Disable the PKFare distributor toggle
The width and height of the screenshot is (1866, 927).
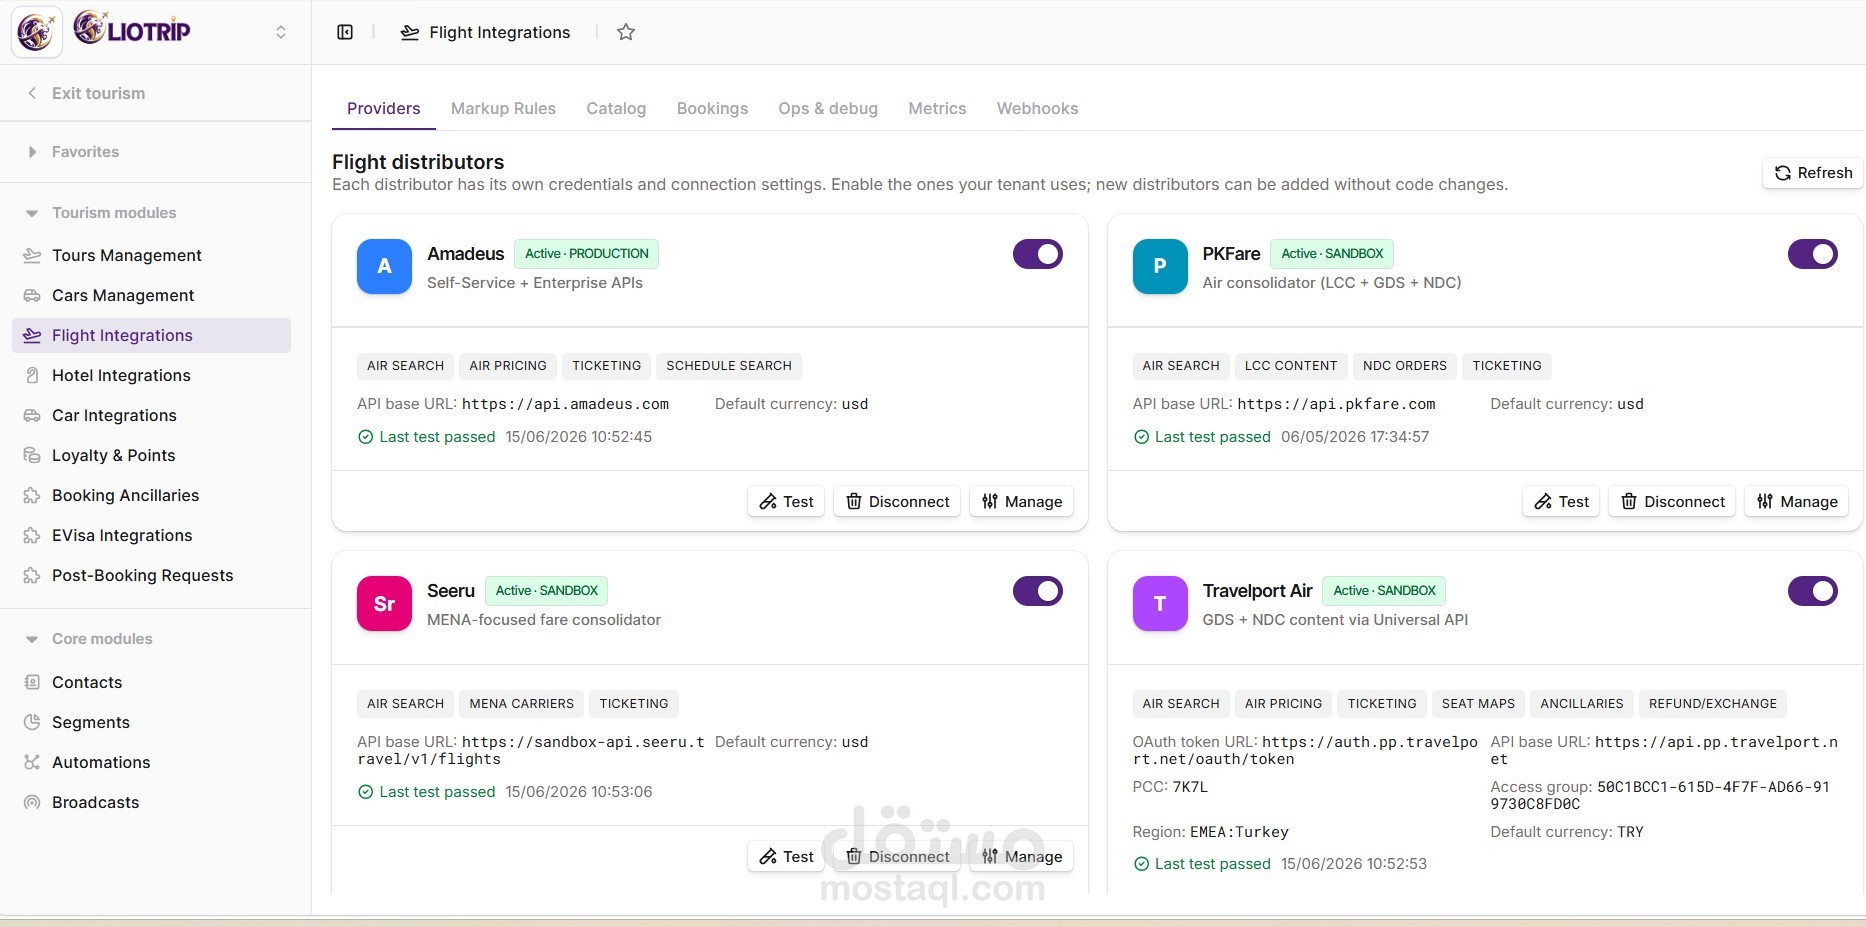point(1813,254)
